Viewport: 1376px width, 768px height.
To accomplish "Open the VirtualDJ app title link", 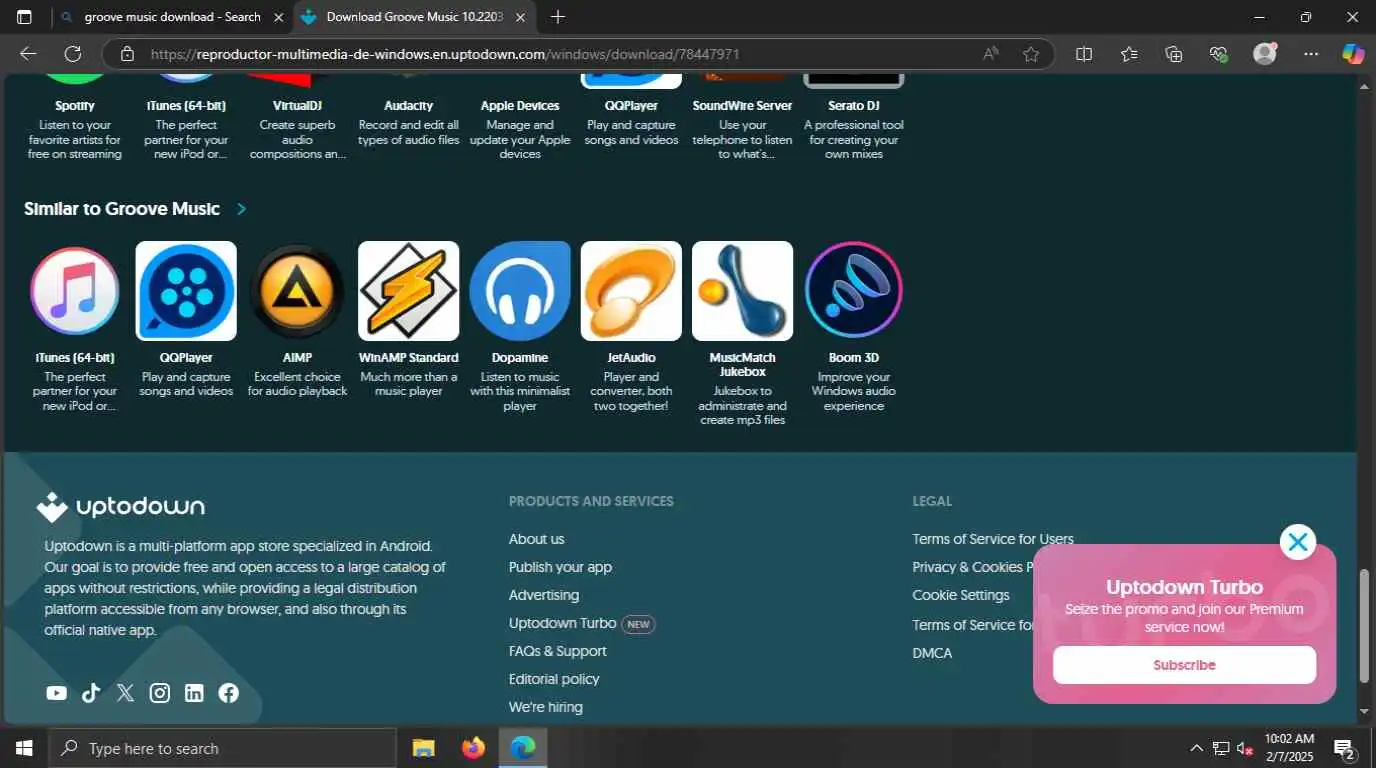I will [297, 105].
